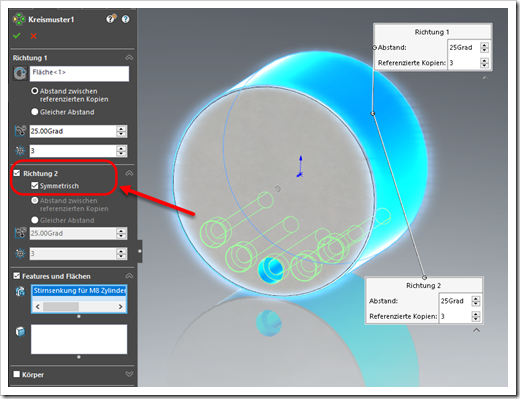This screenshot has height=399, width=520.
Task: Click the blue origin triad in the viewport
Action: click(300, 167)
